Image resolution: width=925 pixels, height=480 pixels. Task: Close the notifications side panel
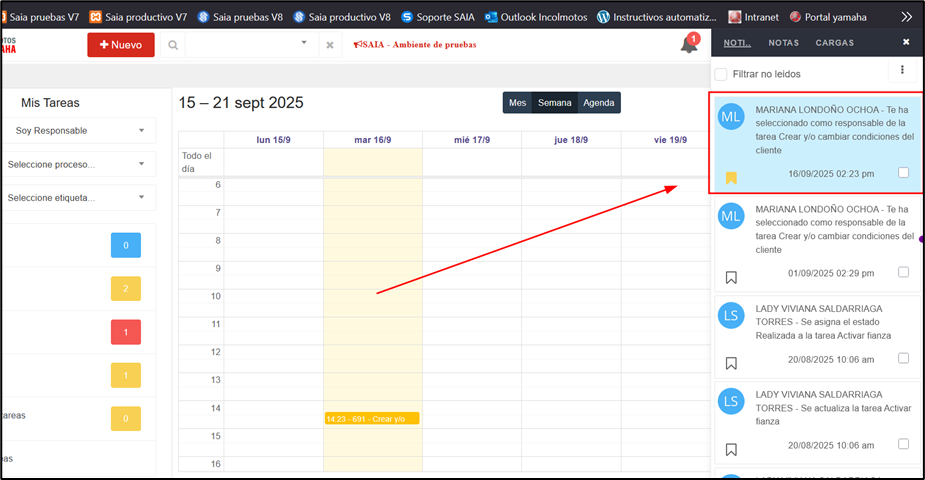pos(906,43)
